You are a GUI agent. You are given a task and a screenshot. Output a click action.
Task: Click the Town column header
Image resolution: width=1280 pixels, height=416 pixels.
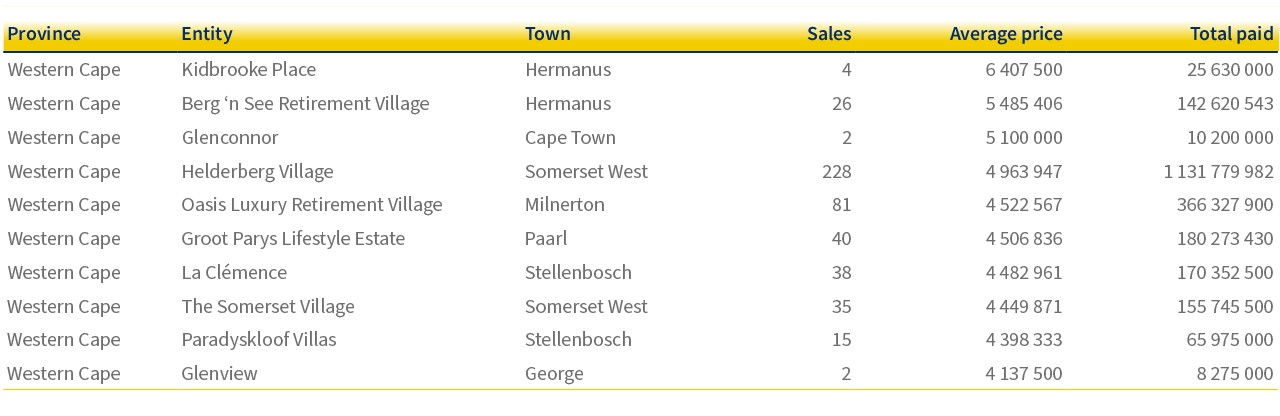[x=548, y=34]
